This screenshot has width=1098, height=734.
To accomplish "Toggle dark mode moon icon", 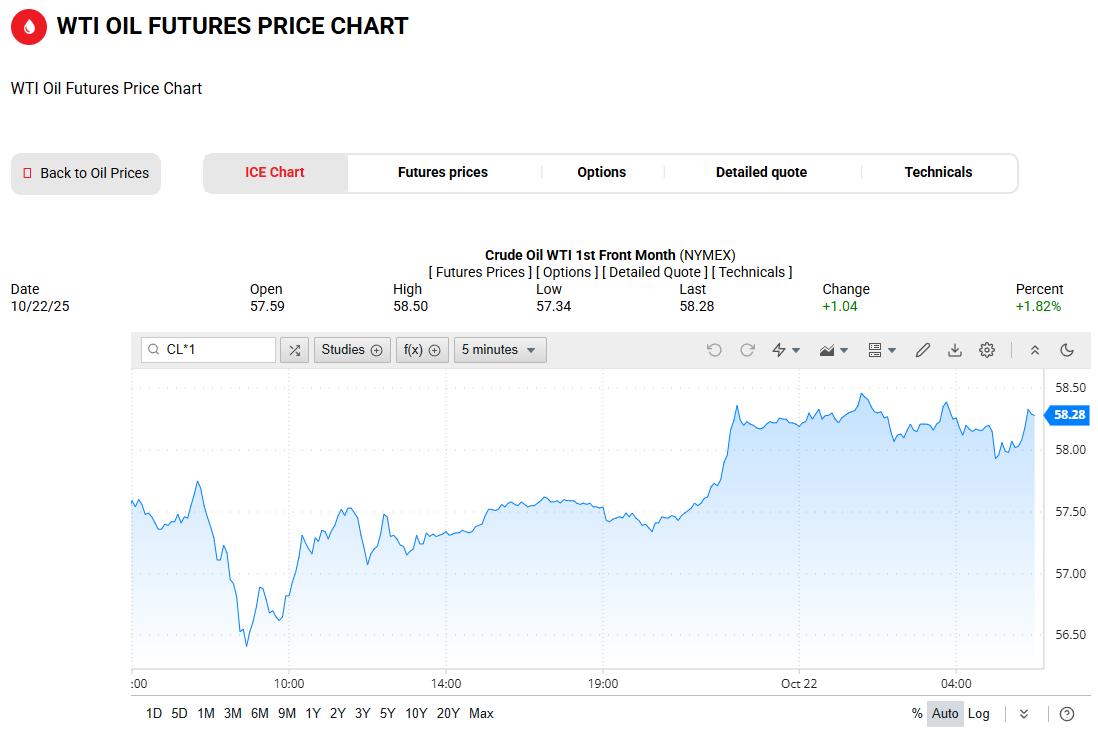I will pyautogui.click(x=1067, y=350).
